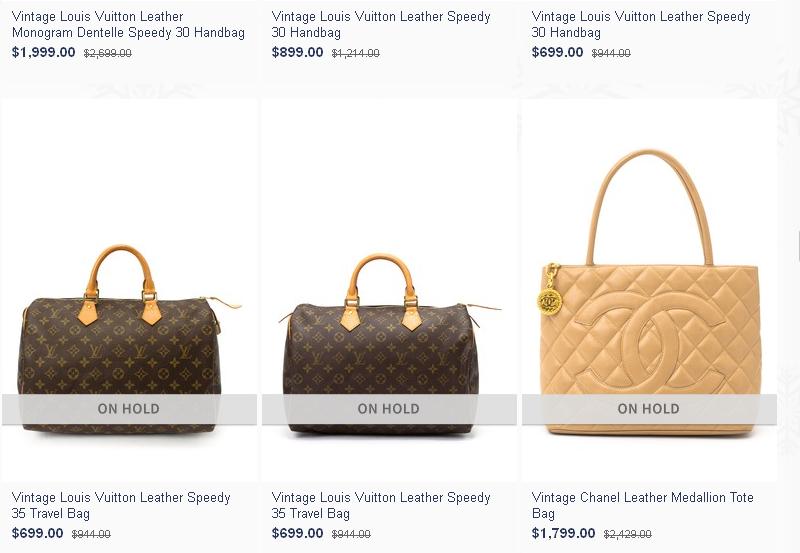Click the crossed-out $2,429.00 price
Image resolution: width=800 pixels, height=553 pixels.
click(x=628, y=534)
